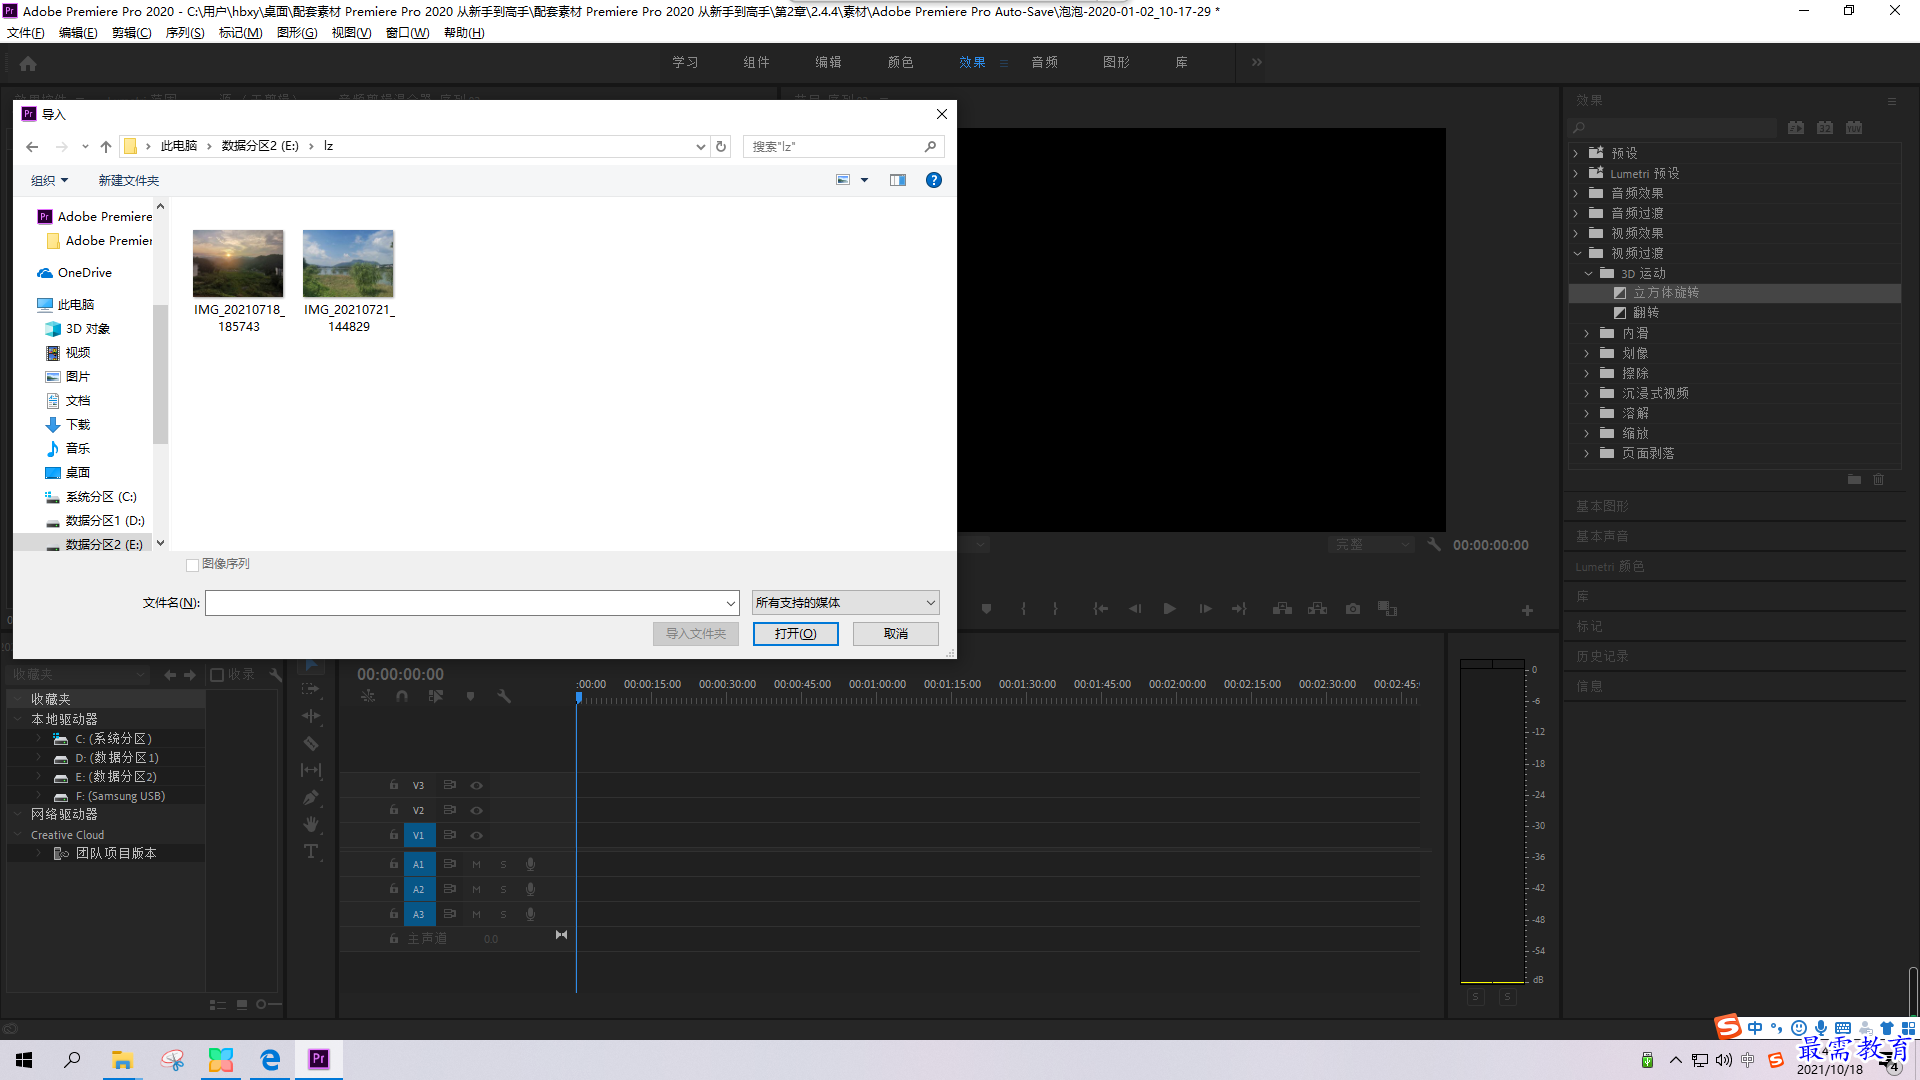The width and height of the screenshot is (1920, 1080).
Task: Click the 文件名 input field
Action: pos(465,603)
